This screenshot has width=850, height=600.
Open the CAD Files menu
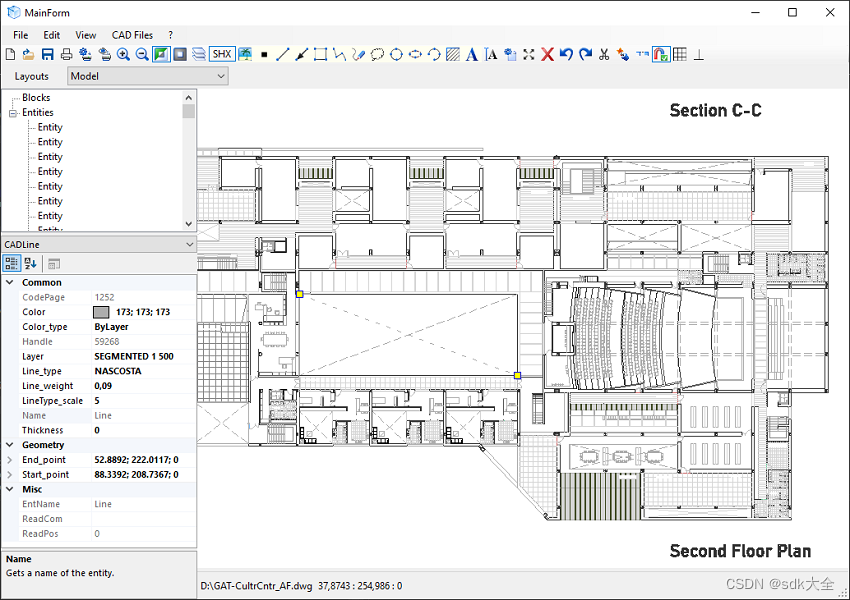132,35
